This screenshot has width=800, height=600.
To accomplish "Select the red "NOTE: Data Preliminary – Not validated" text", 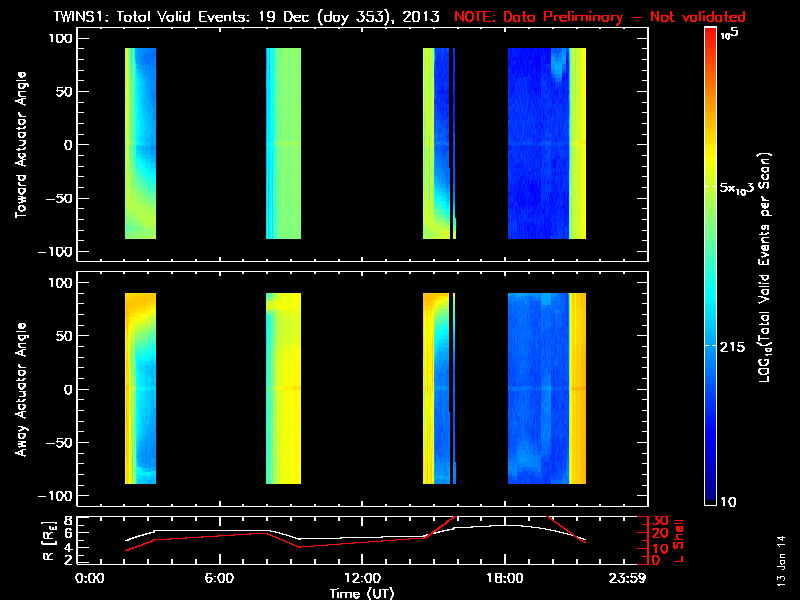I will pyautogui.click(x=599, y=17).
